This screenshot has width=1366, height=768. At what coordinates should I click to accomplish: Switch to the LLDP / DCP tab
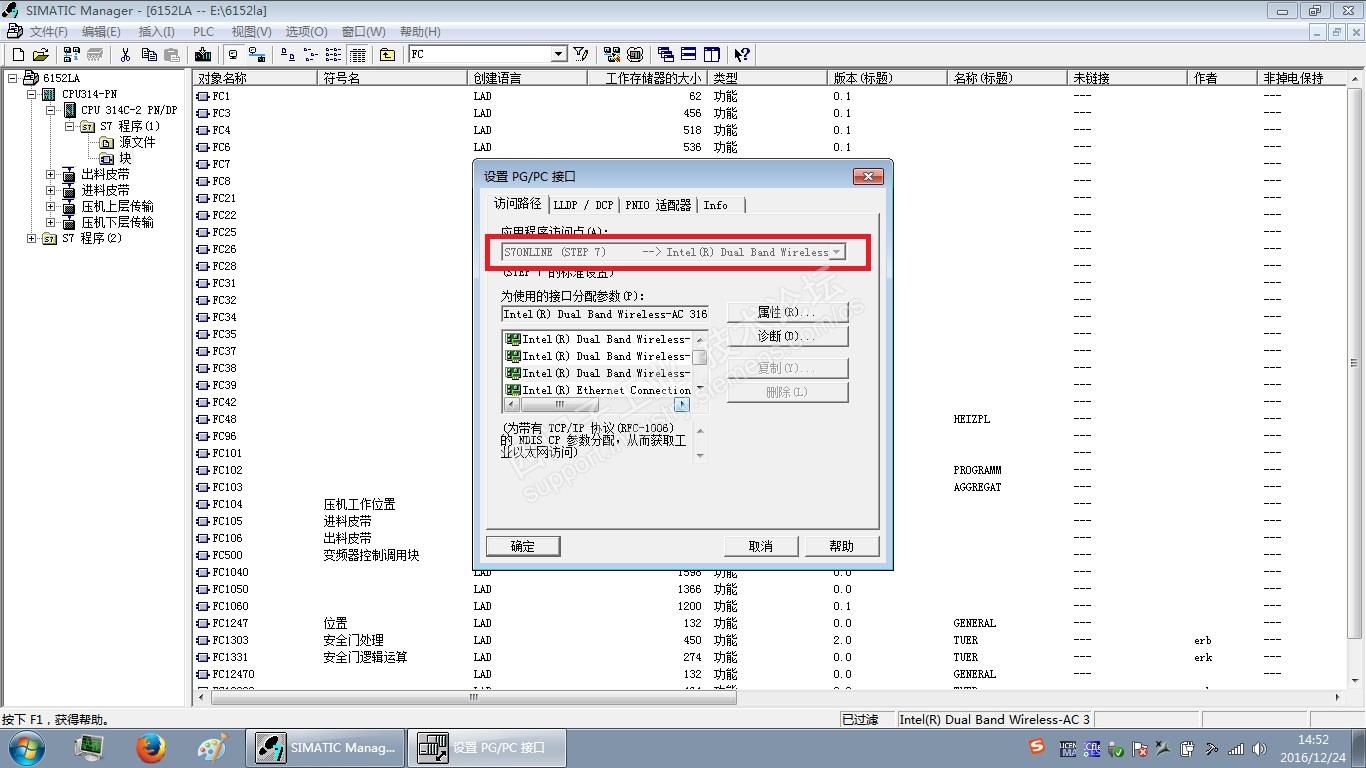coord(583,205)
